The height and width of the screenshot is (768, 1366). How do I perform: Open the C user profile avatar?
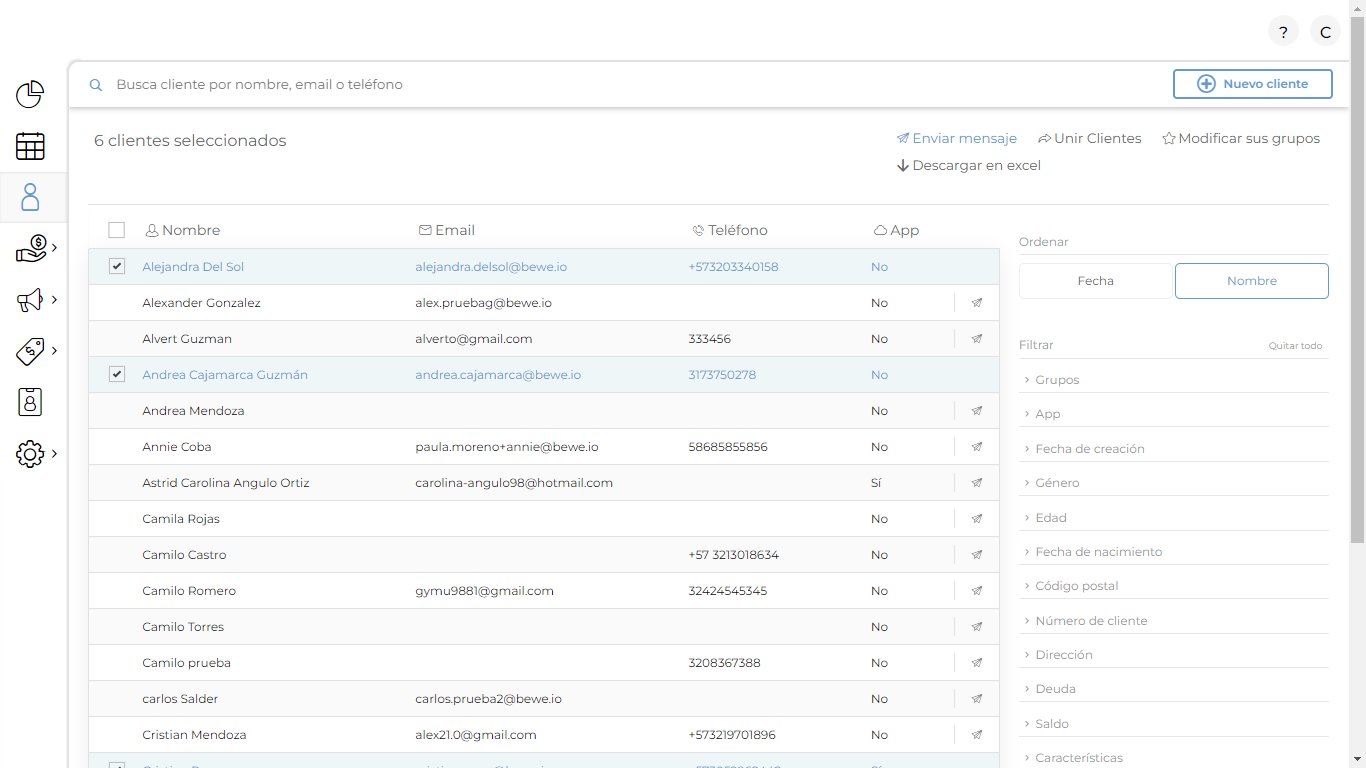click(1325, 32)
